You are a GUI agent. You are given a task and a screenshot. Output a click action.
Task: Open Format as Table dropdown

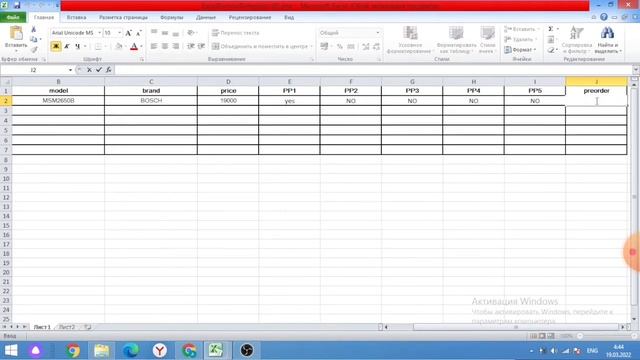point(456,40)
